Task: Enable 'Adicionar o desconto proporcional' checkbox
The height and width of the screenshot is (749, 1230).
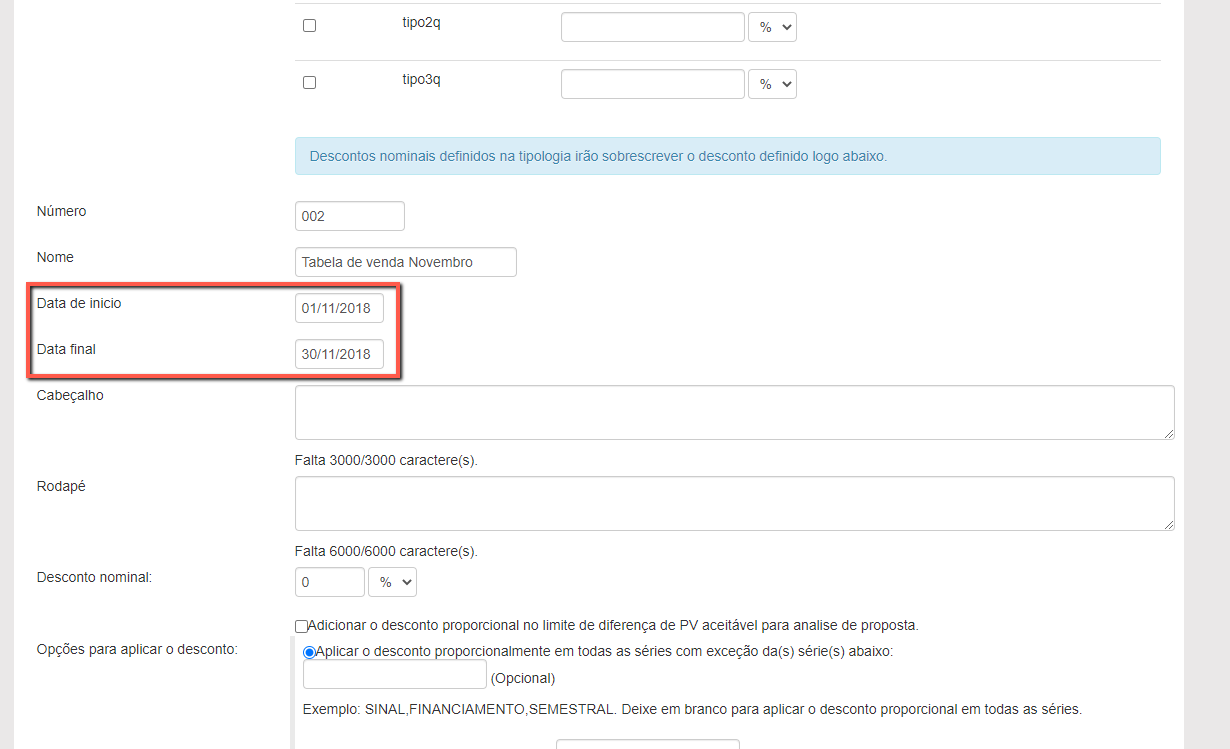Action: tap(302, 626)
